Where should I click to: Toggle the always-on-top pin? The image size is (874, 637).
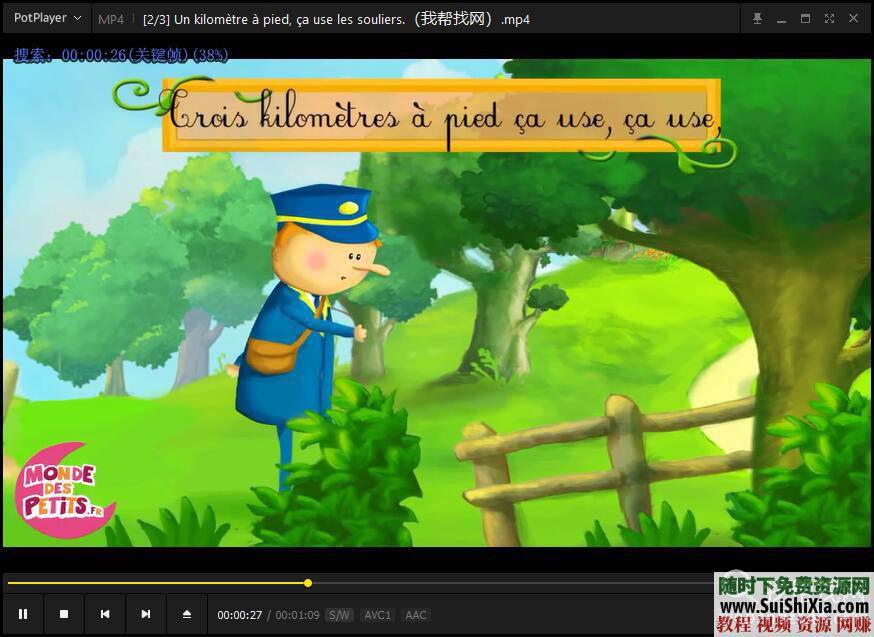[x=758, y=17]
